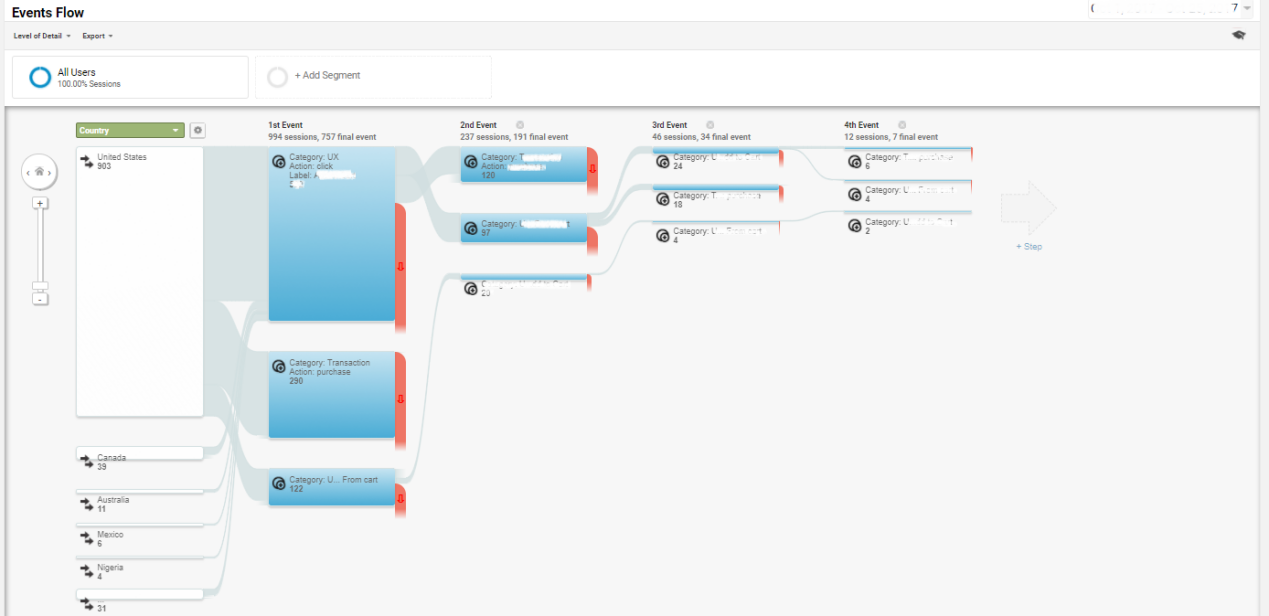Image resolution: width=1269 pixels, height=616 pixels.
Task: Click the United States traffic arrows icon
Action: (x=87, y=161)
